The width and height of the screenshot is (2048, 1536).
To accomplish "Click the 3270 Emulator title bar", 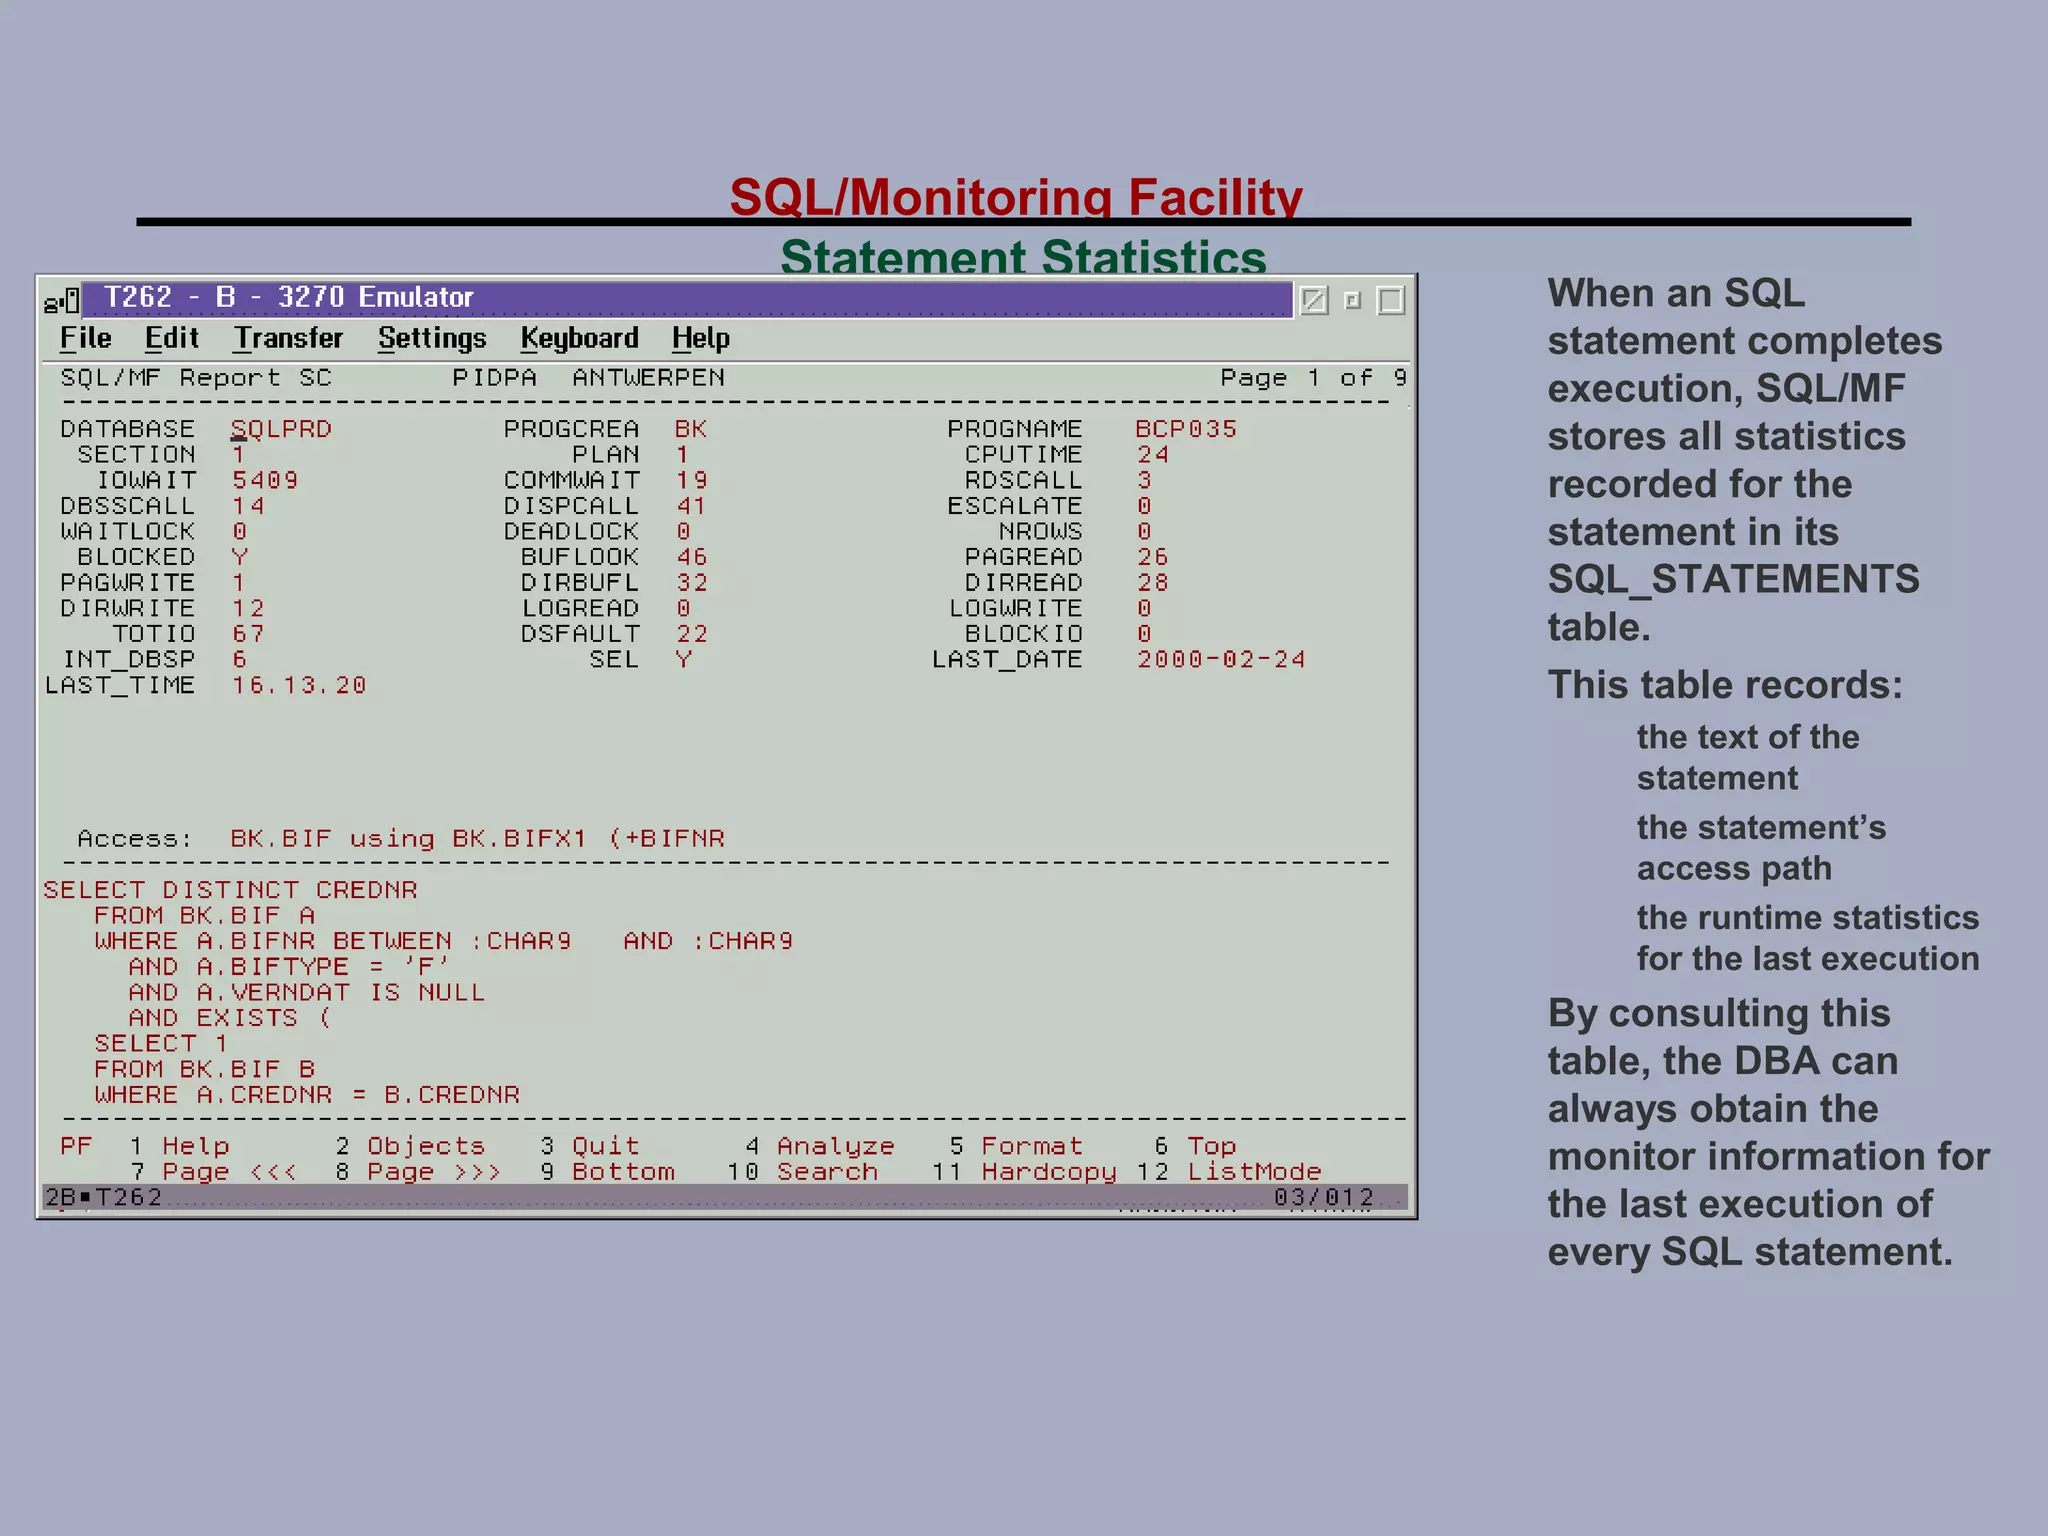I will [x=687, y=298].
